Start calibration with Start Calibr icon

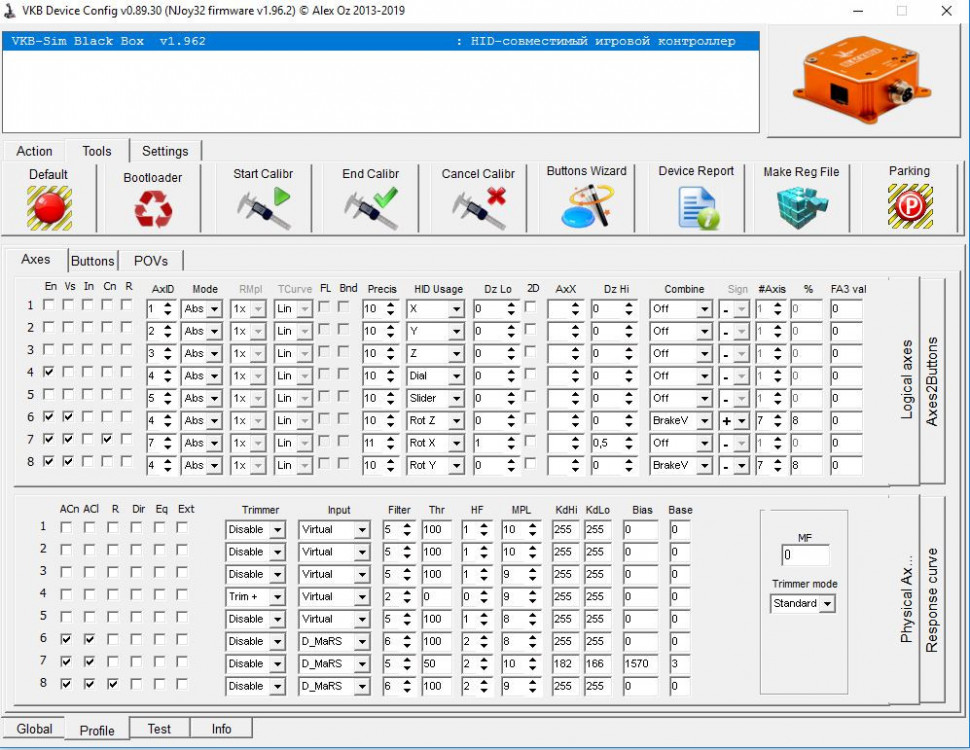coord(263,208)
